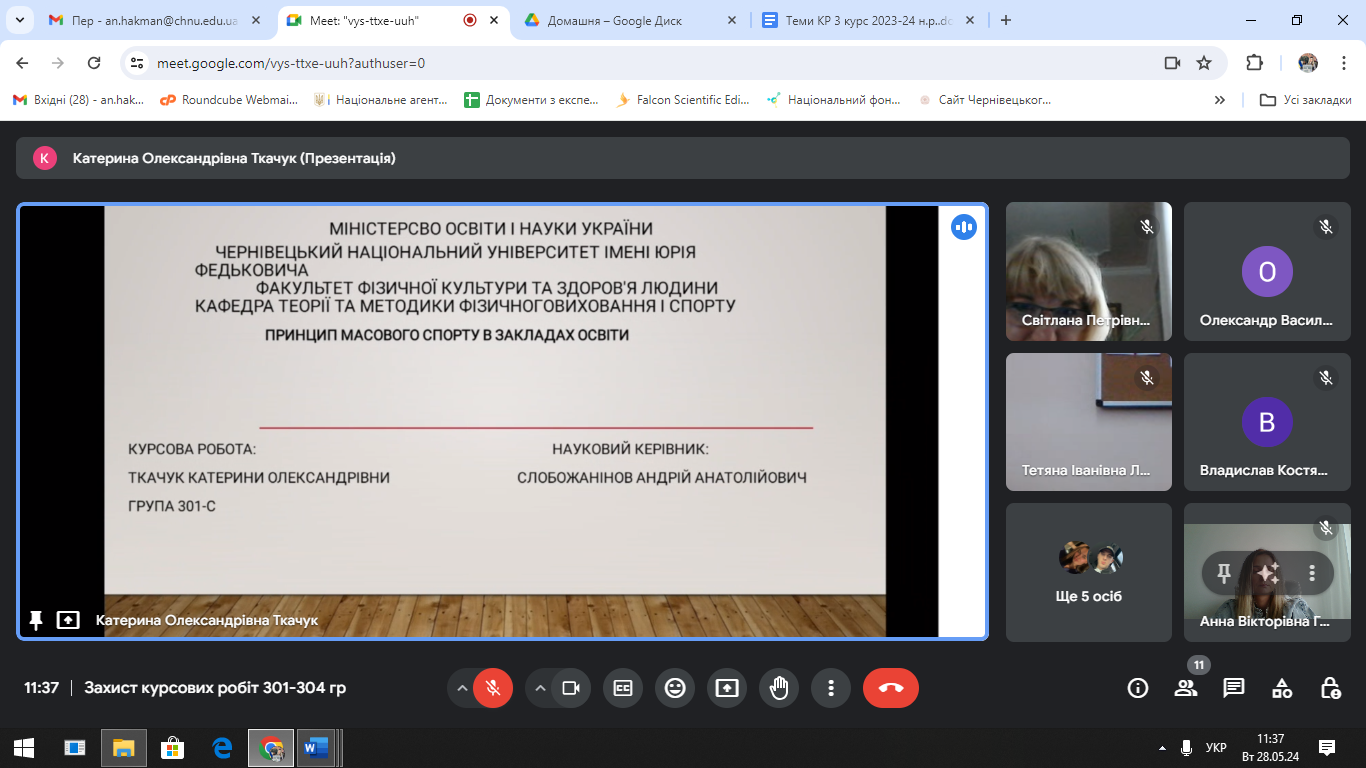Open Roundcube Webmail bookmark
The width and height of the screenshot is (1366, 768).
229,100
